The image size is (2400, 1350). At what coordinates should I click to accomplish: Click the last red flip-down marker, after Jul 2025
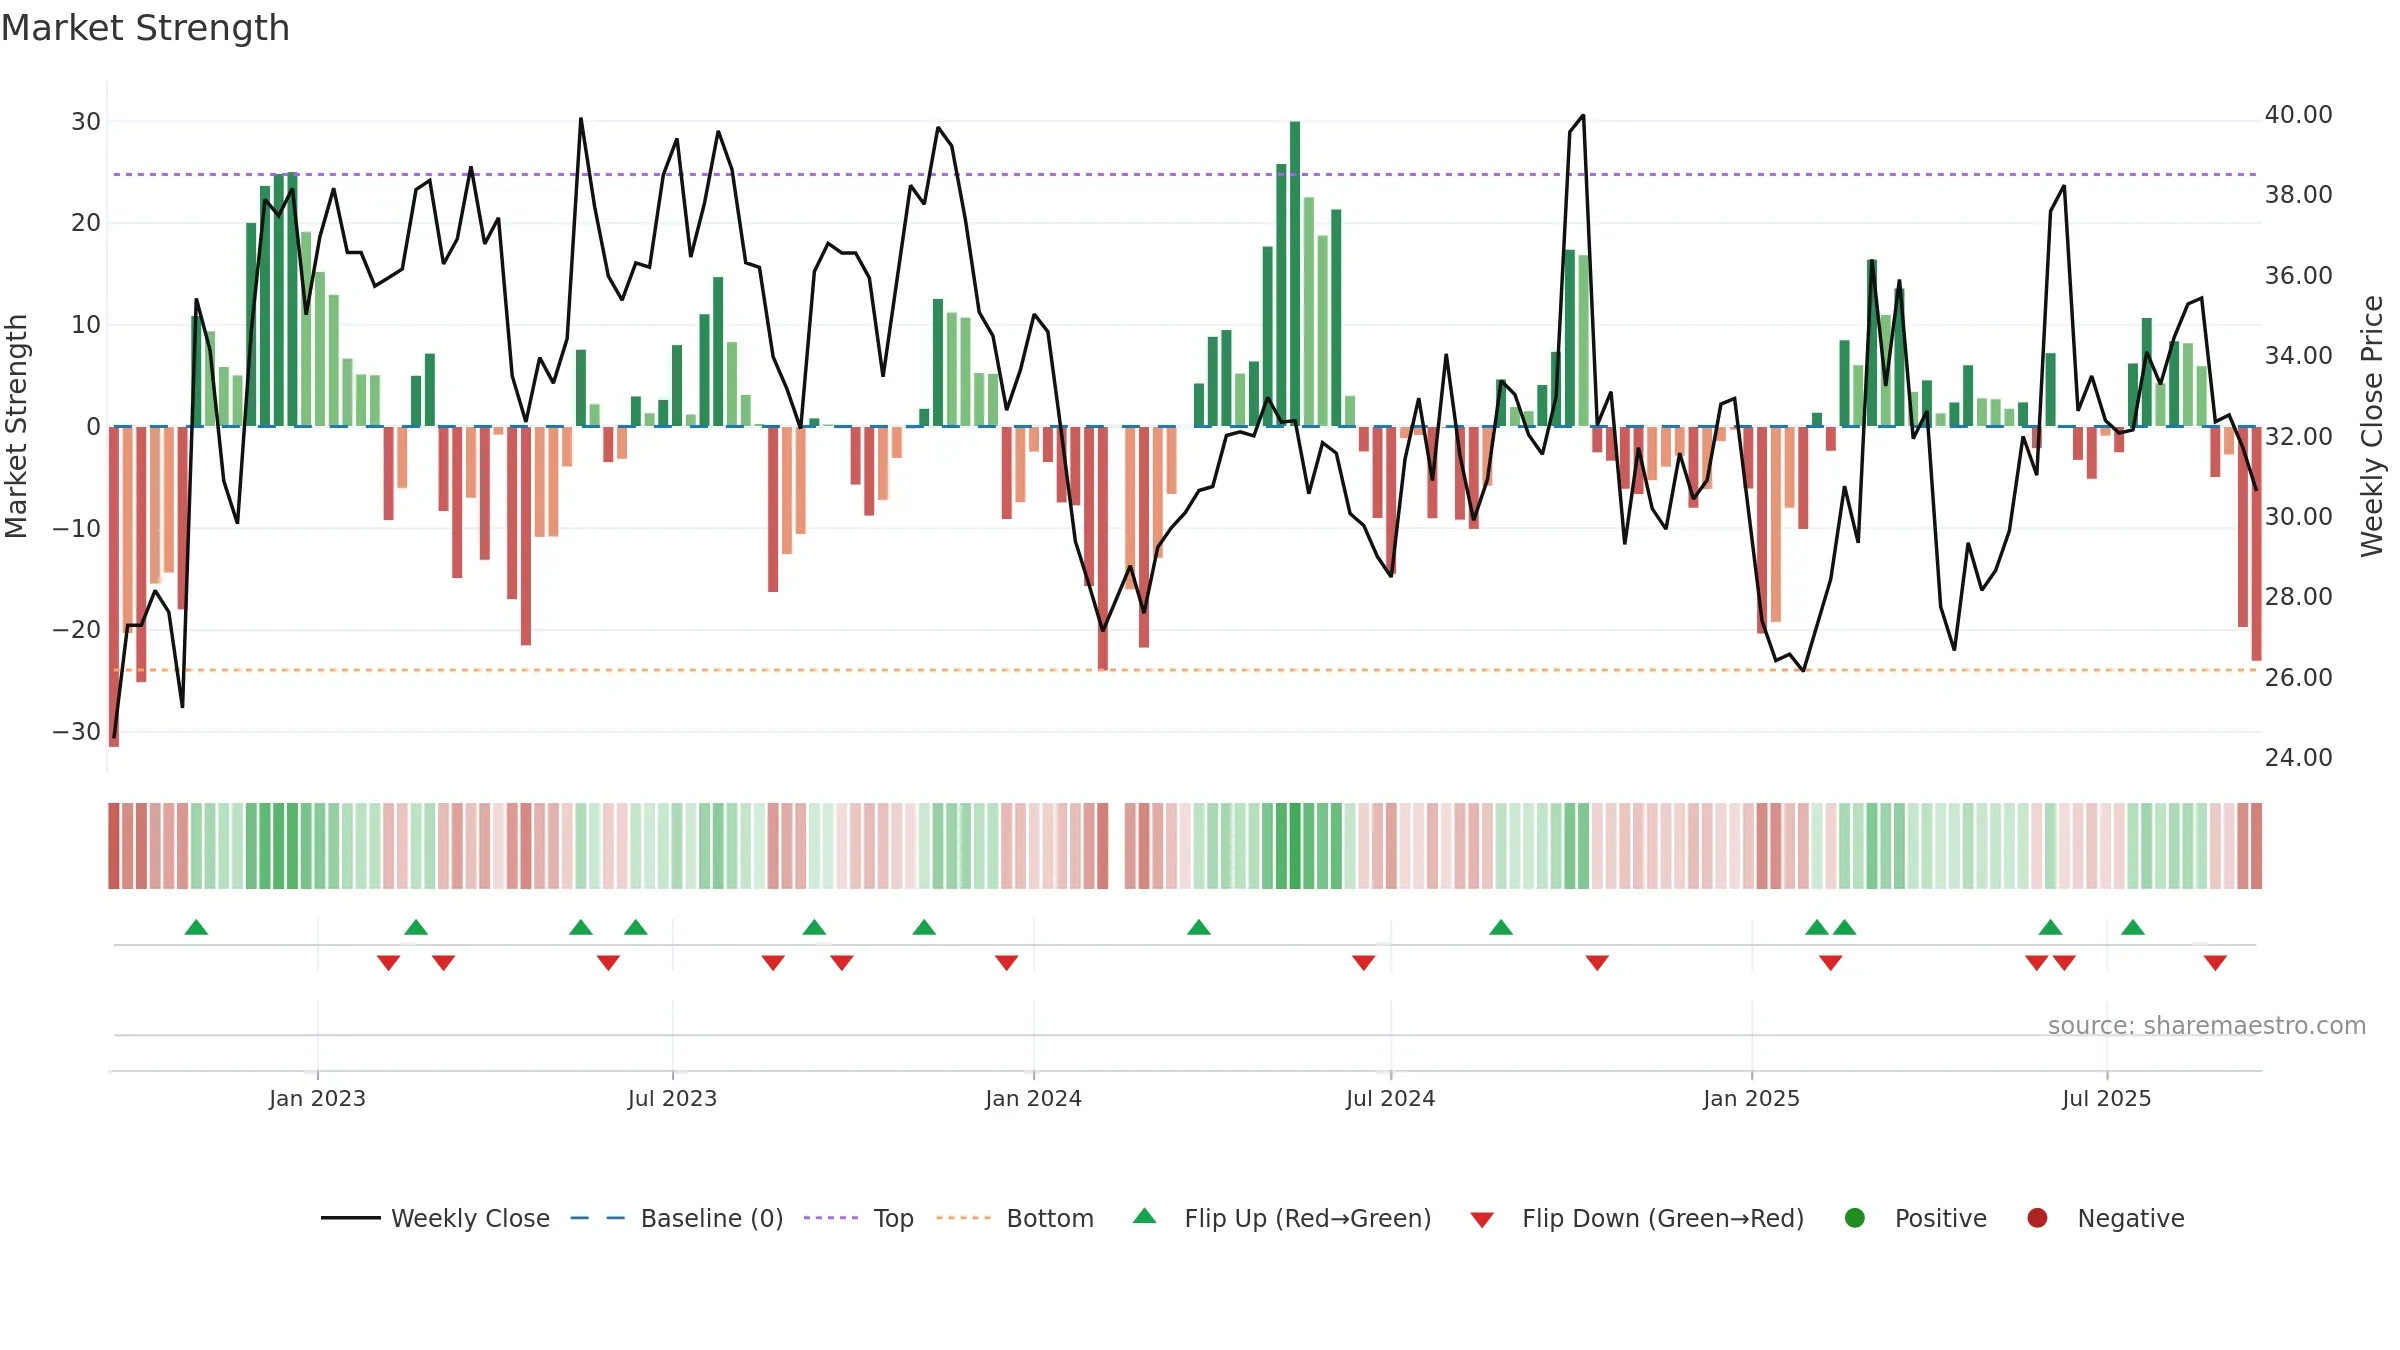coord(2215,963)
